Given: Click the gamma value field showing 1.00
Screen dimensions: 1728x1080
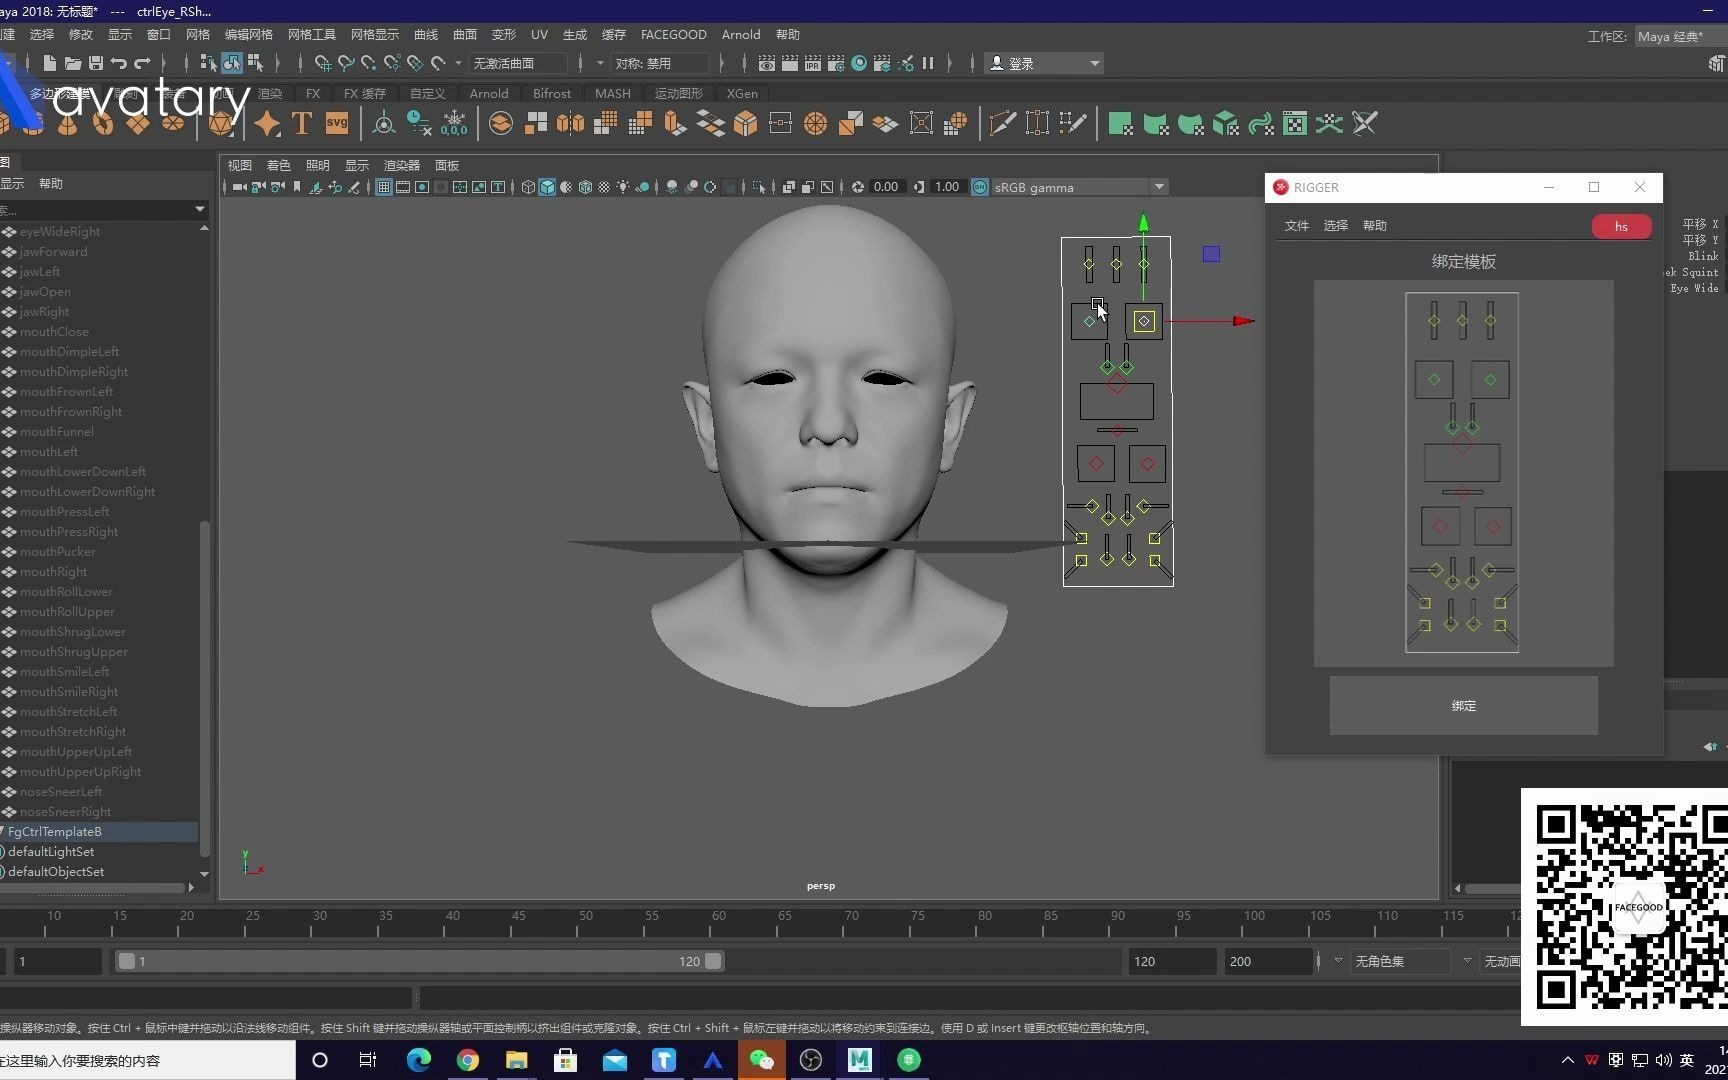Looking at the screenshot, I should [947, 187].
